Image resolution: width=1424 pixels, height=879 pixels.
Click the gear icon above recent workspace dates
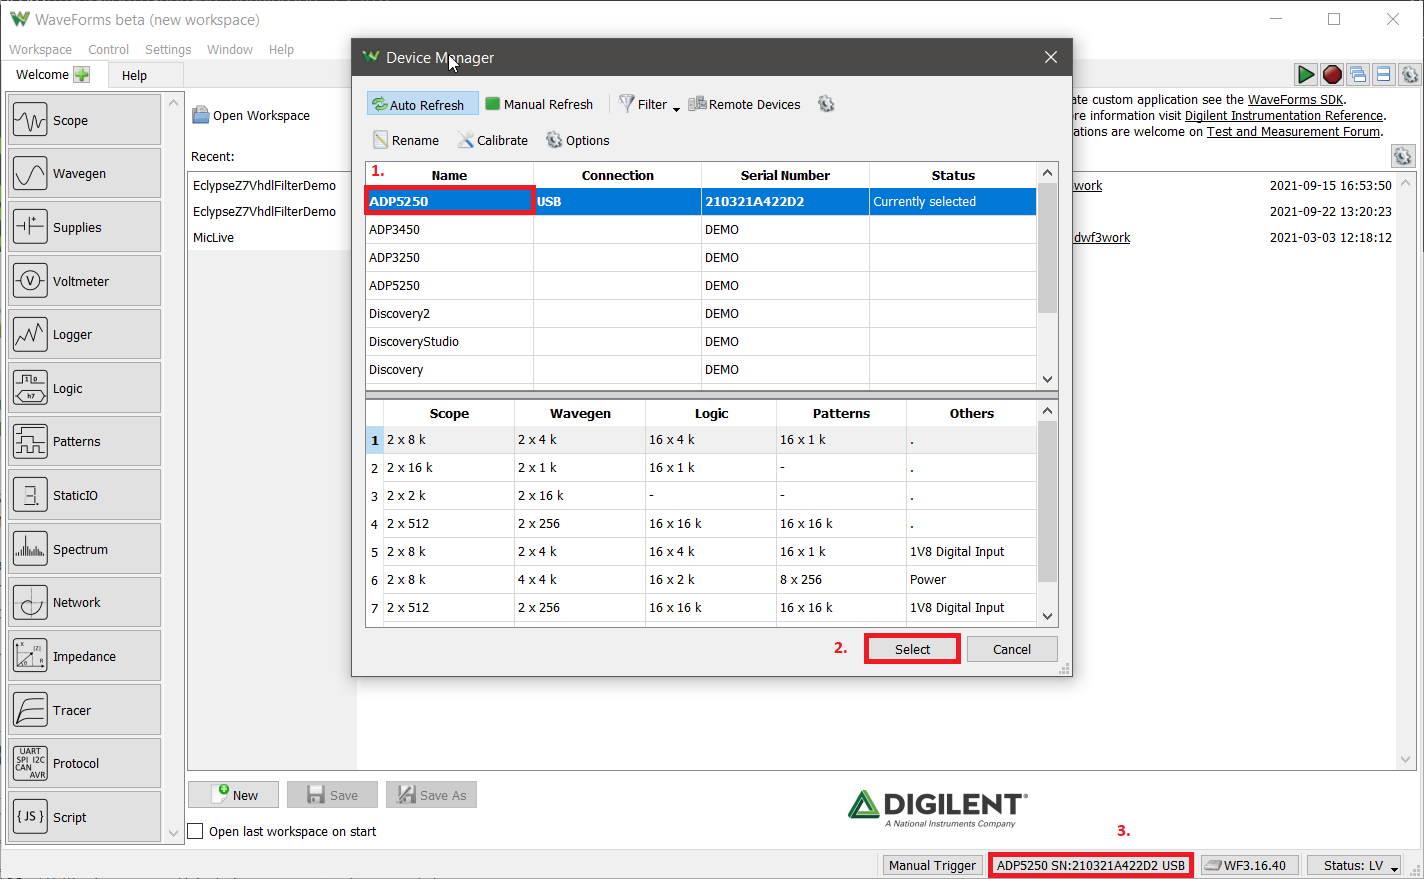click(1403, 156)
